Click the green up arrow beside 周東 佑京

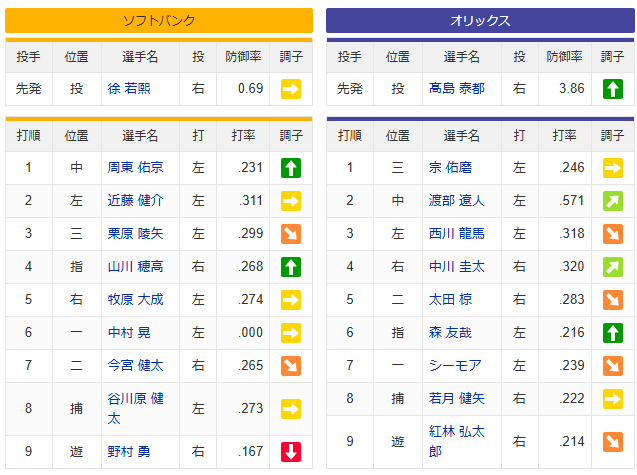(x=291, y=168)
